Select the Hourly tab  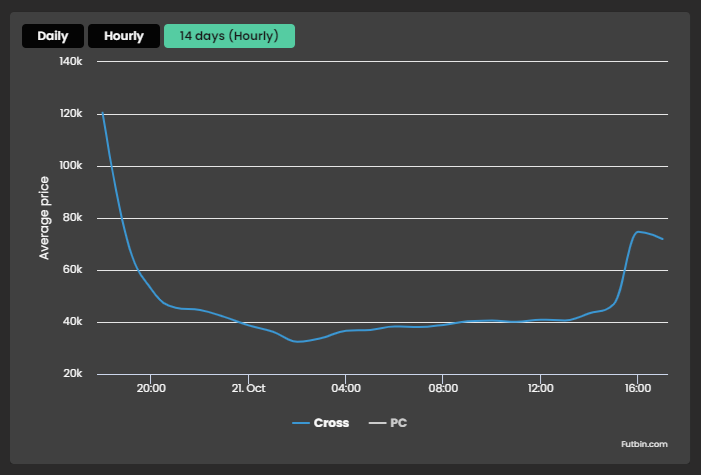[123, 36]
